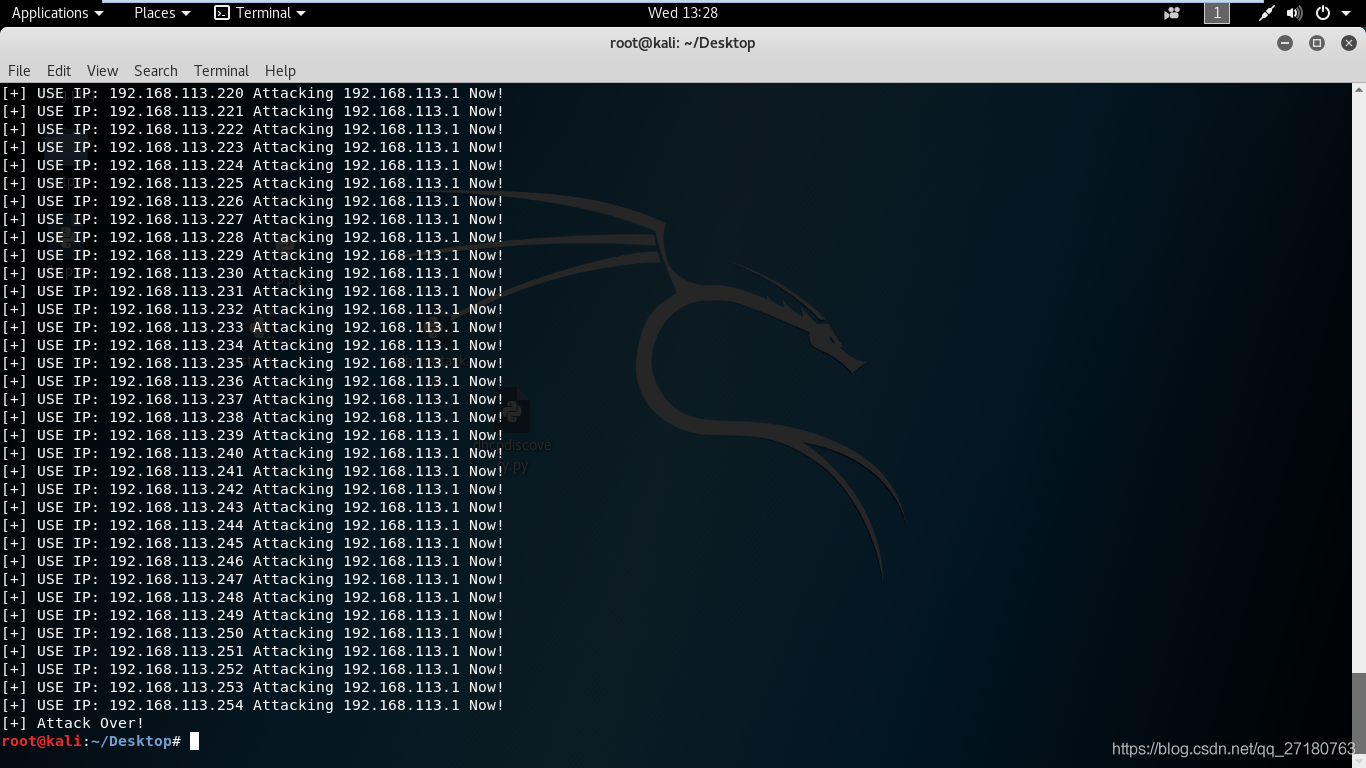
Task: Open the File menu
Action: pyautogui.click(x=19, y=71)
